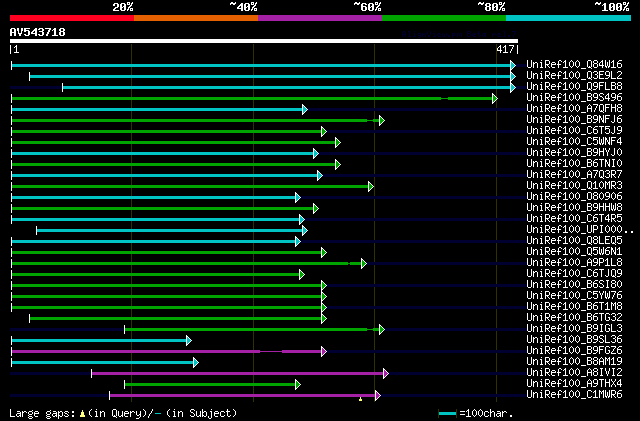The width and height of the screenshot is (640, 421).
Task: Click the cyan arrowhead ending B8AM19 alignment
Action: point(196,362)
